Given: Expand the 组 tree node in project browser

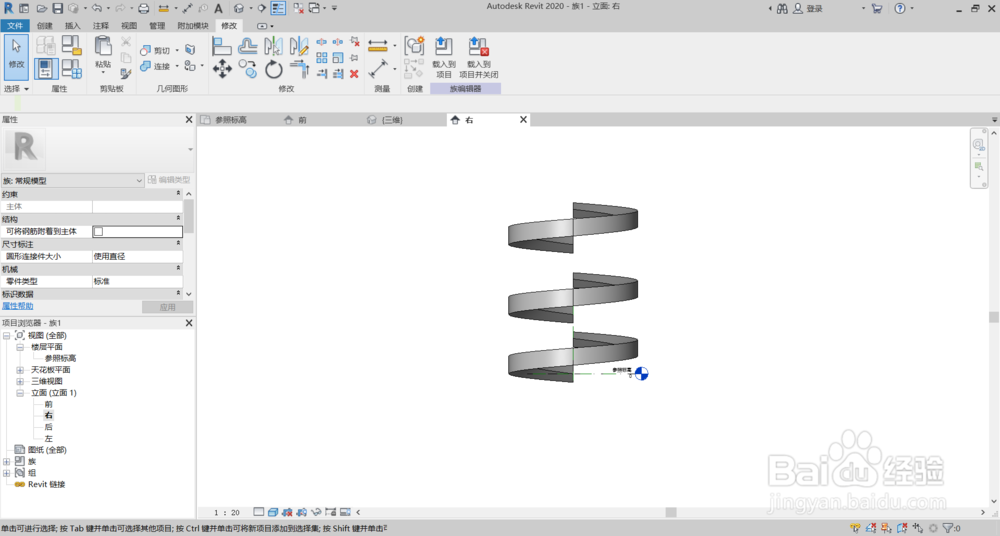Looking at the screenshot, I should click(6, 473).
